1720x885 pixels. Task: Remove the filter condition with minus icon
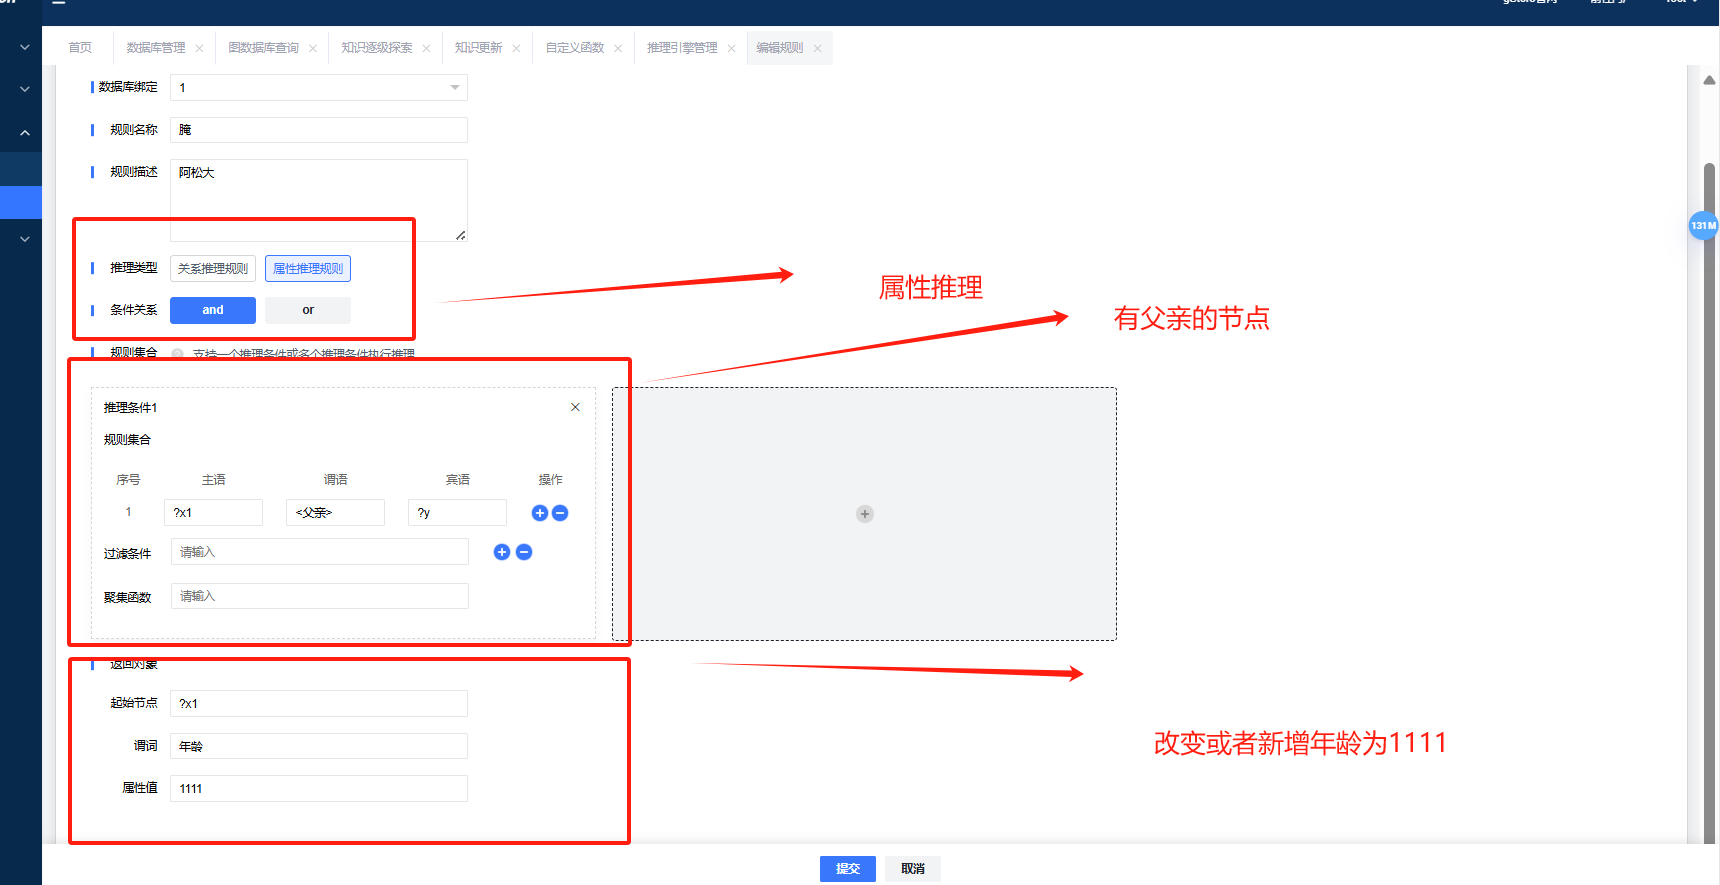pos(524,552)
